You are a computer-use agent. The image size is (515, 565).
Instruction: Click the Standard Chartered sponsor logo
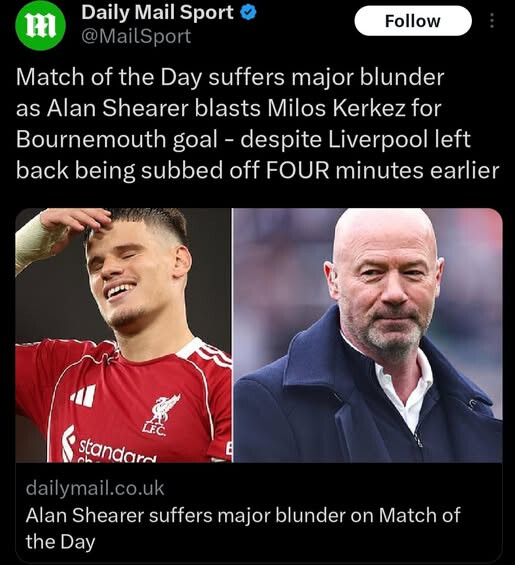tap(108, 446)
